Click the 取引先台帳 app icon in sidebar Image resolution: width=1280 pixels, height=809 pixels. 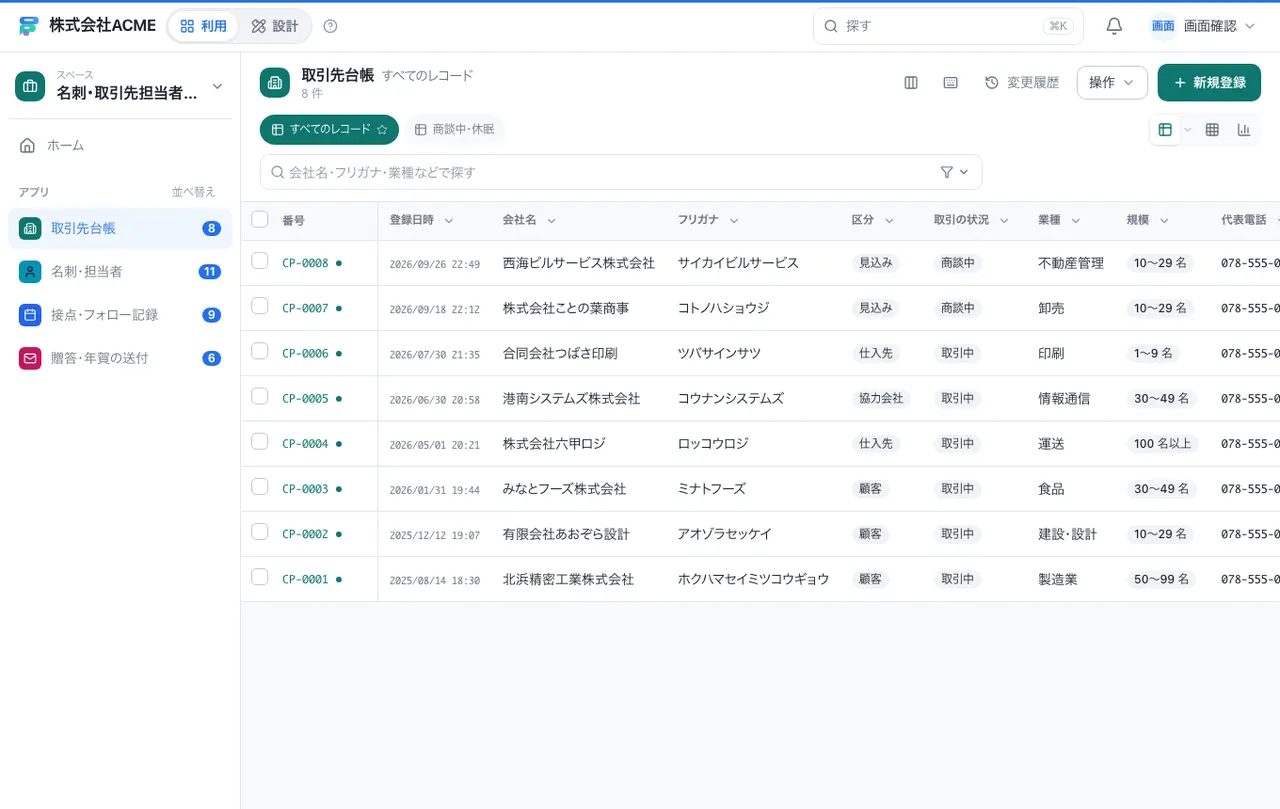point(30,228)
